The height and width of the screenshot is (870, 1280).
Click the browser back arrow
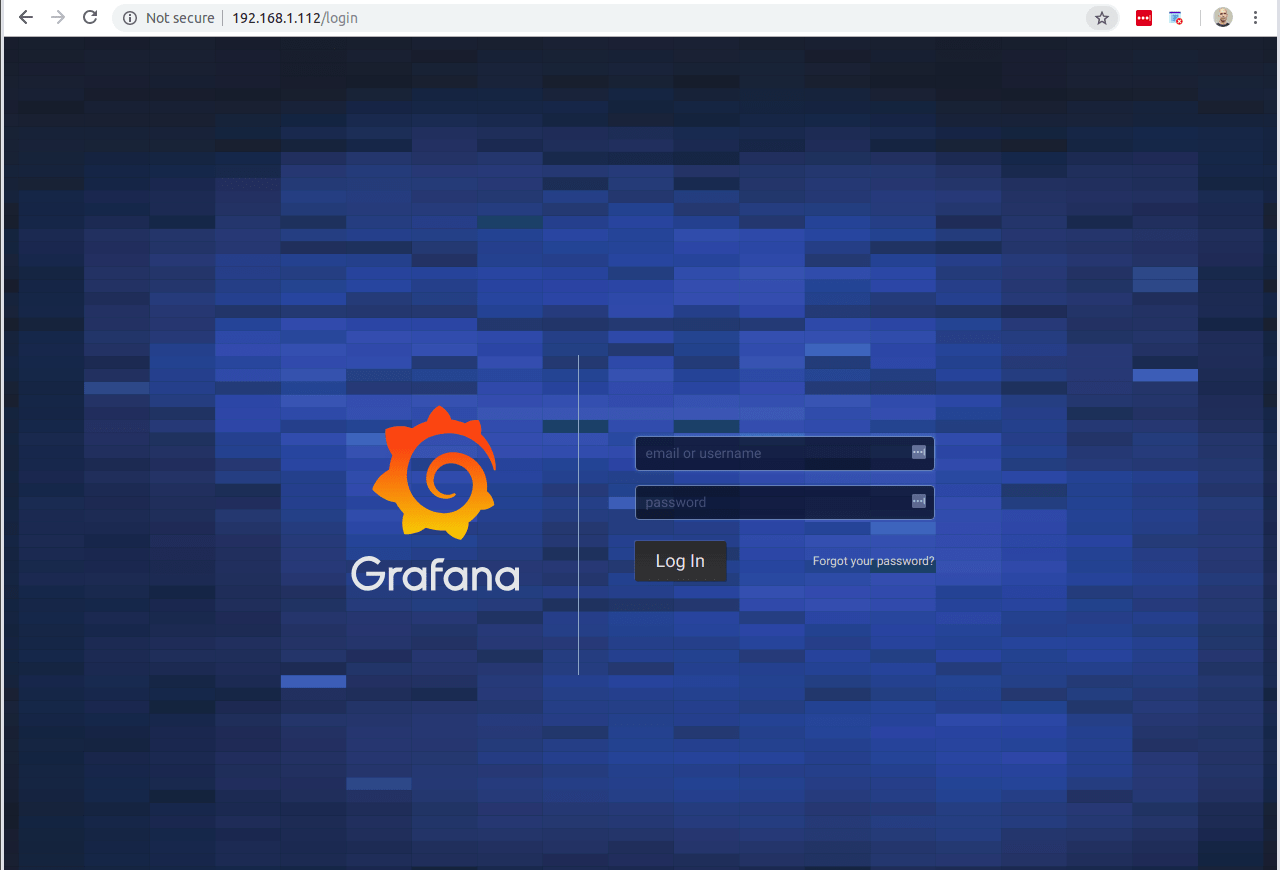coord(26,18)
